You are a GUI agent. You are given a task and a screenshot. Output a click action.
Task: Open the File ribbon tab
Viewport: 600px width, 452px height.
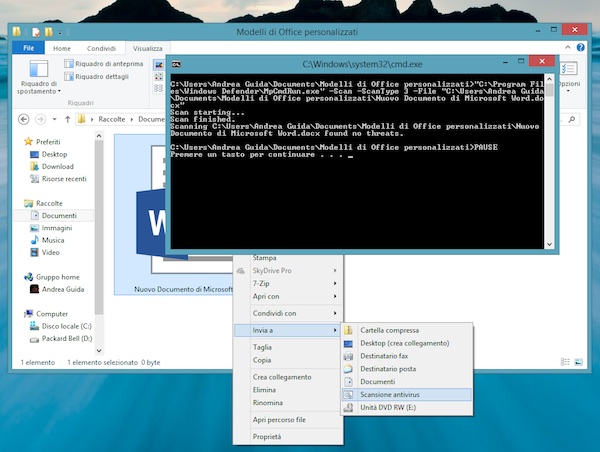tap(29, 48)
